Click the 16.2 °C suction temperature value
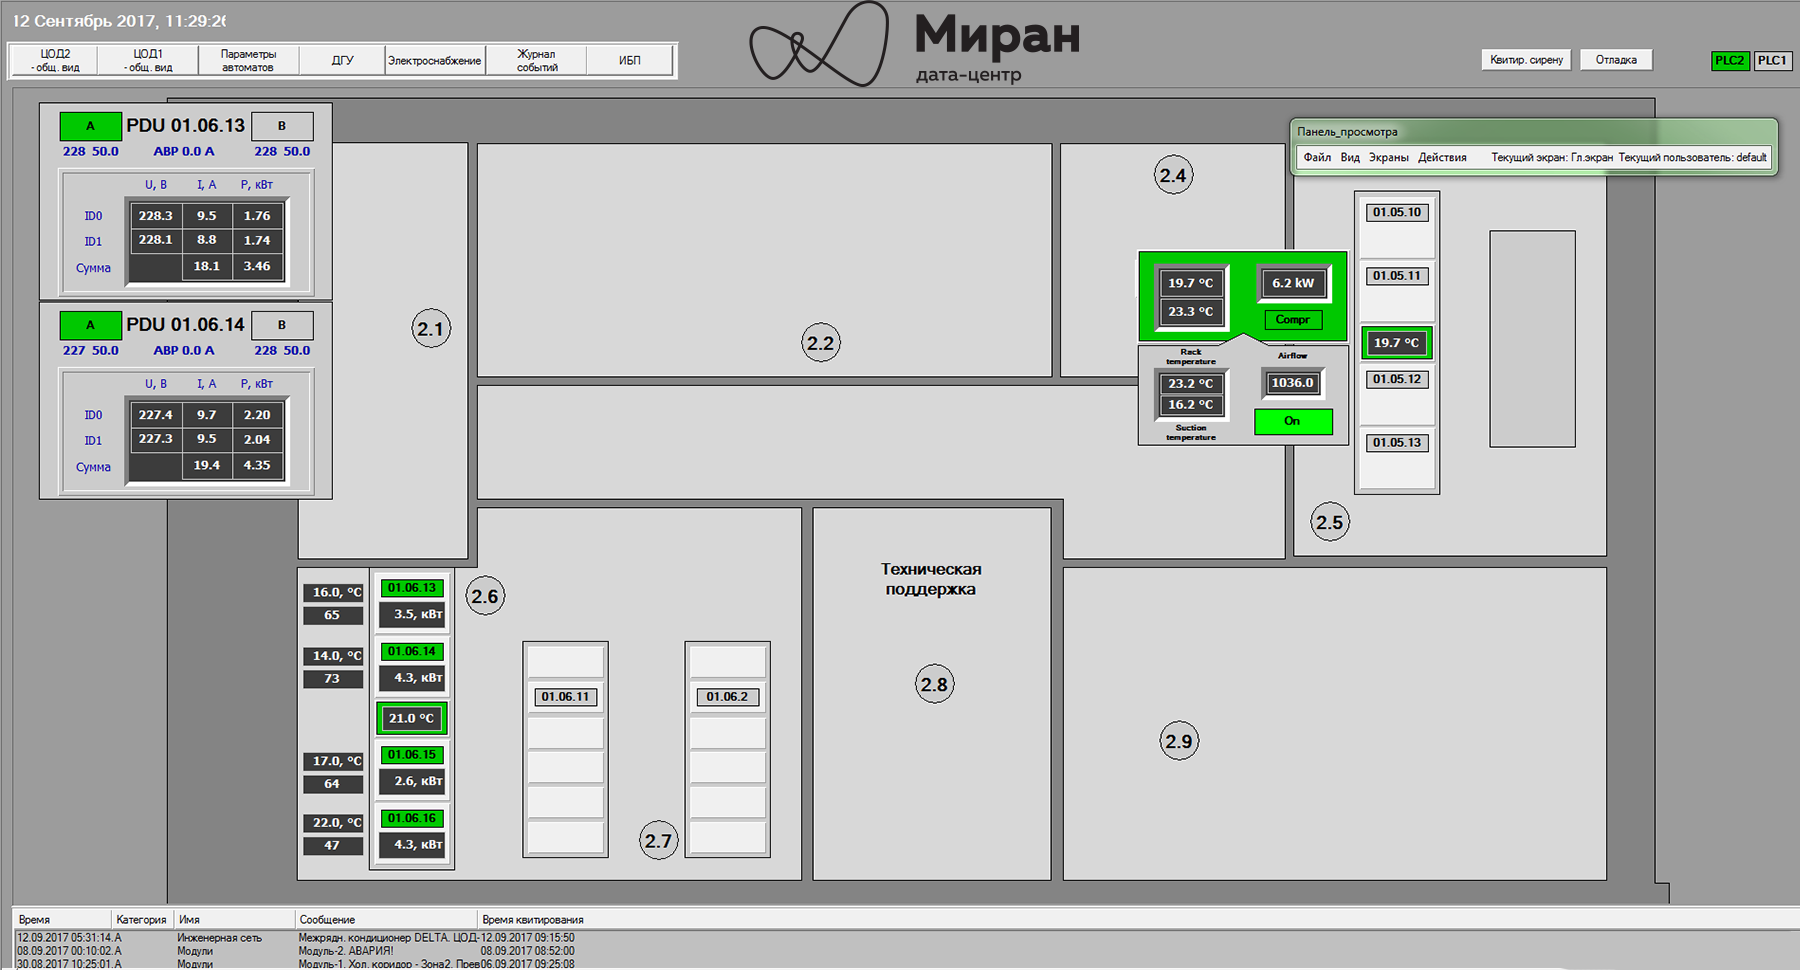 [x=1191, y=404]
